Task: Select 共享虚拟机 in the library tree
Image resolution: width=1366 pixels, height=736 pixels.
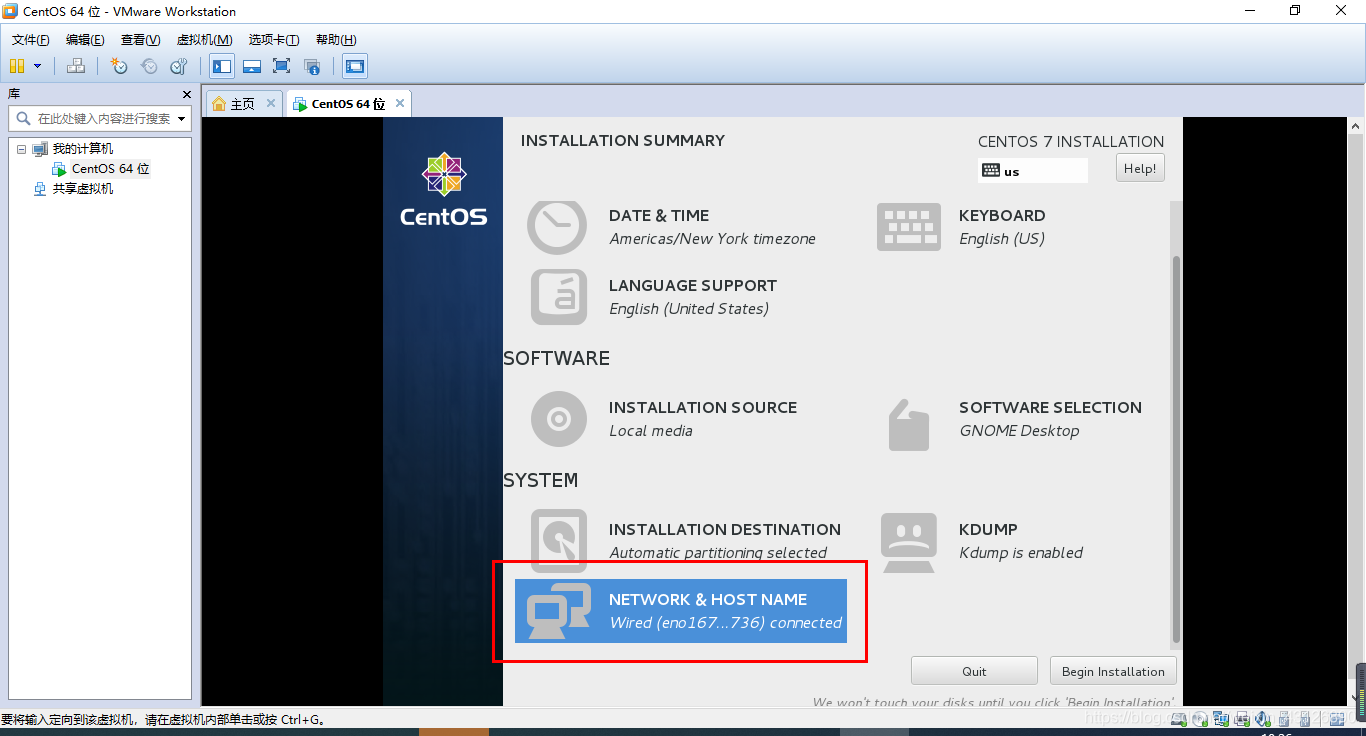Action: coord(83,189)
